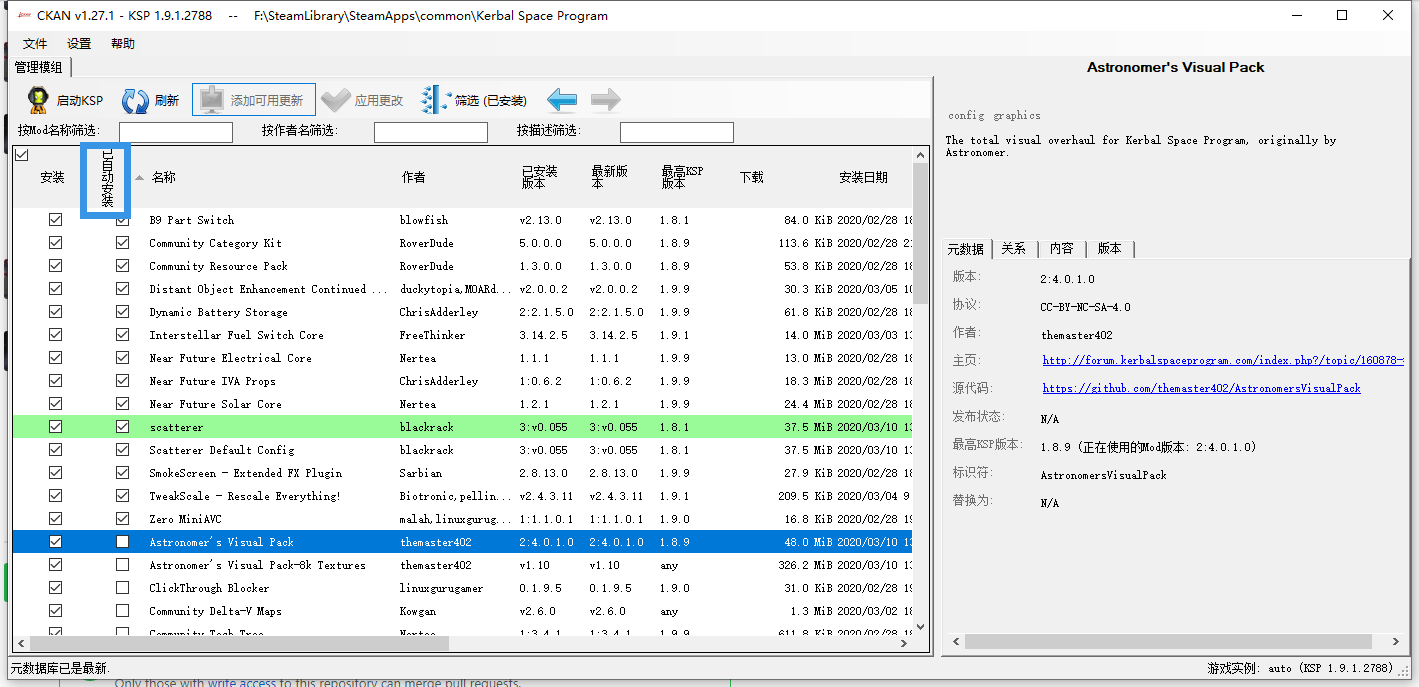The height and width of the screenshot is (687, 1419).
Task: Open the forum.kerbalspaceprogram.com homepage link
Action: (x=1222, y=360)
